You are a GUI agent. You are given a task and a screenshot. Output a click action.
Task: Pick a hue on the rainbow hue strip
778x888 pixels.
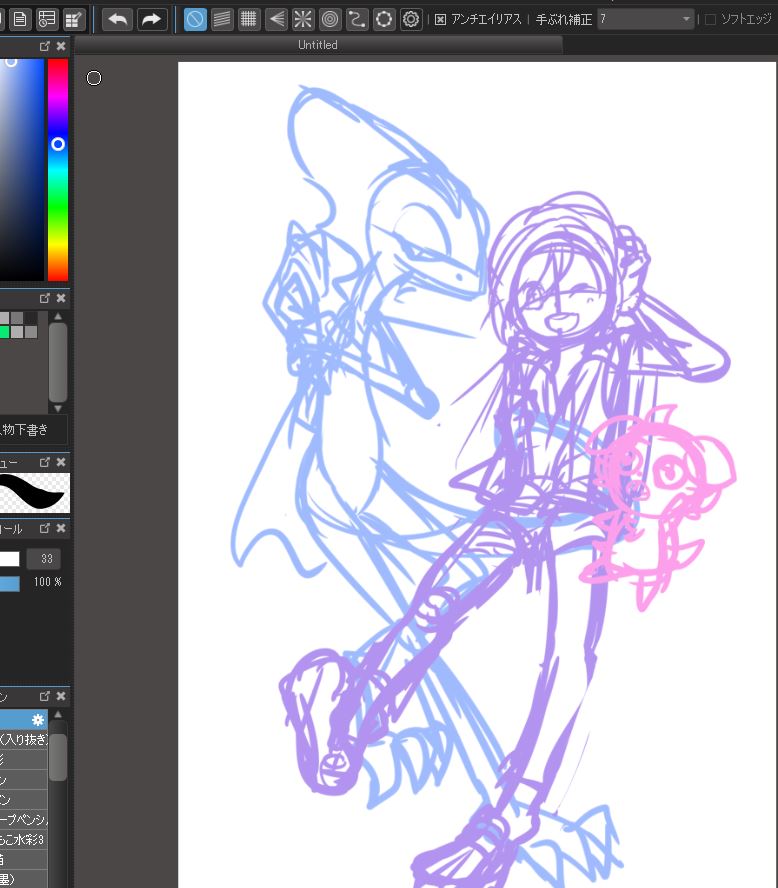58,170
